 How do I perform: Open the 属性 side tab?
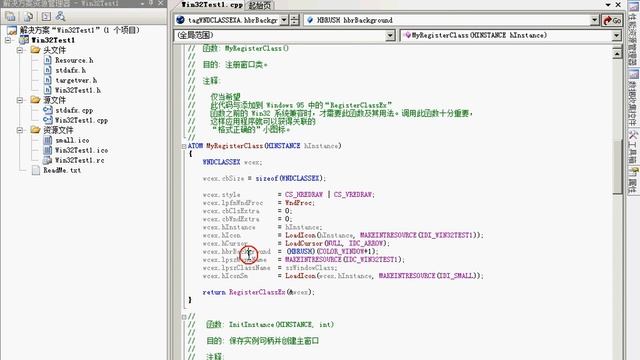(x=633, y=180)
